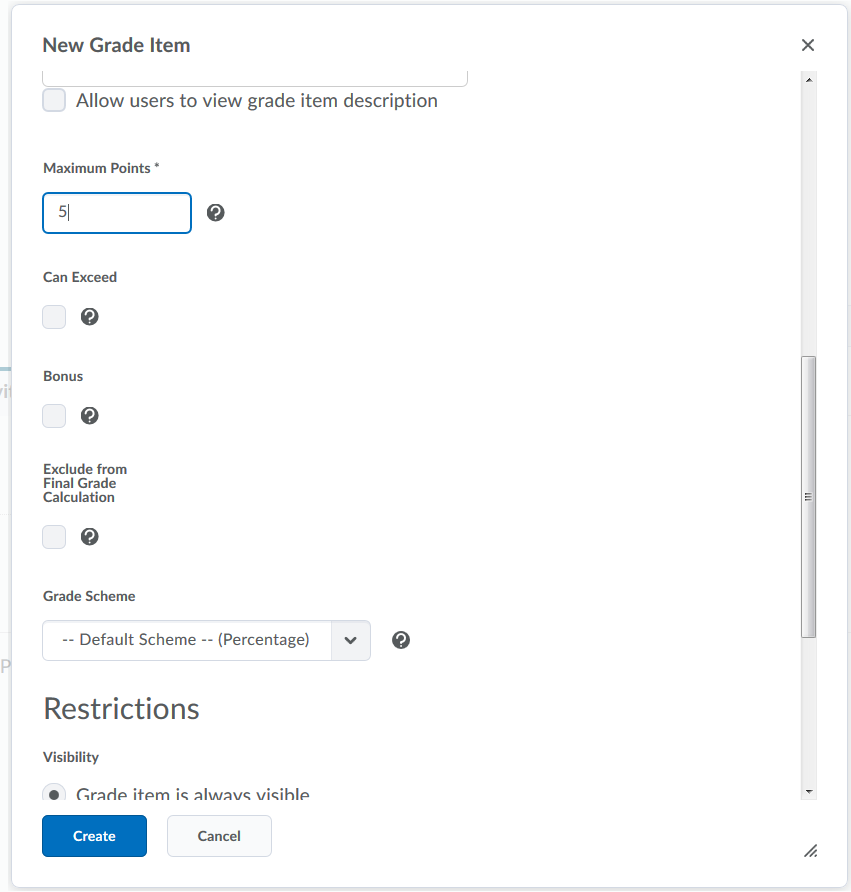The height and width of the screenshot is (892, 851).
Task: Click the Restrictions section heading
Action: (121, 709)
